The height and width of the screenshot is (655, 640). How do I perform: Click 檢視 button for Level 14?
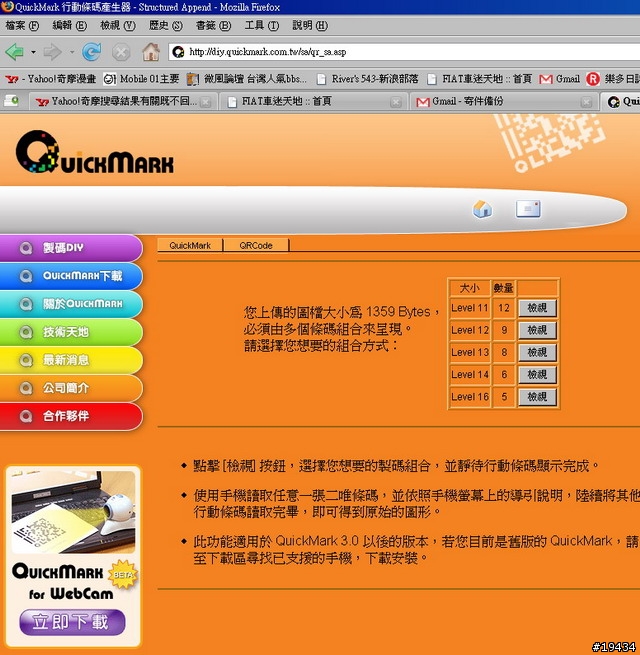click(x=537, y=375)
